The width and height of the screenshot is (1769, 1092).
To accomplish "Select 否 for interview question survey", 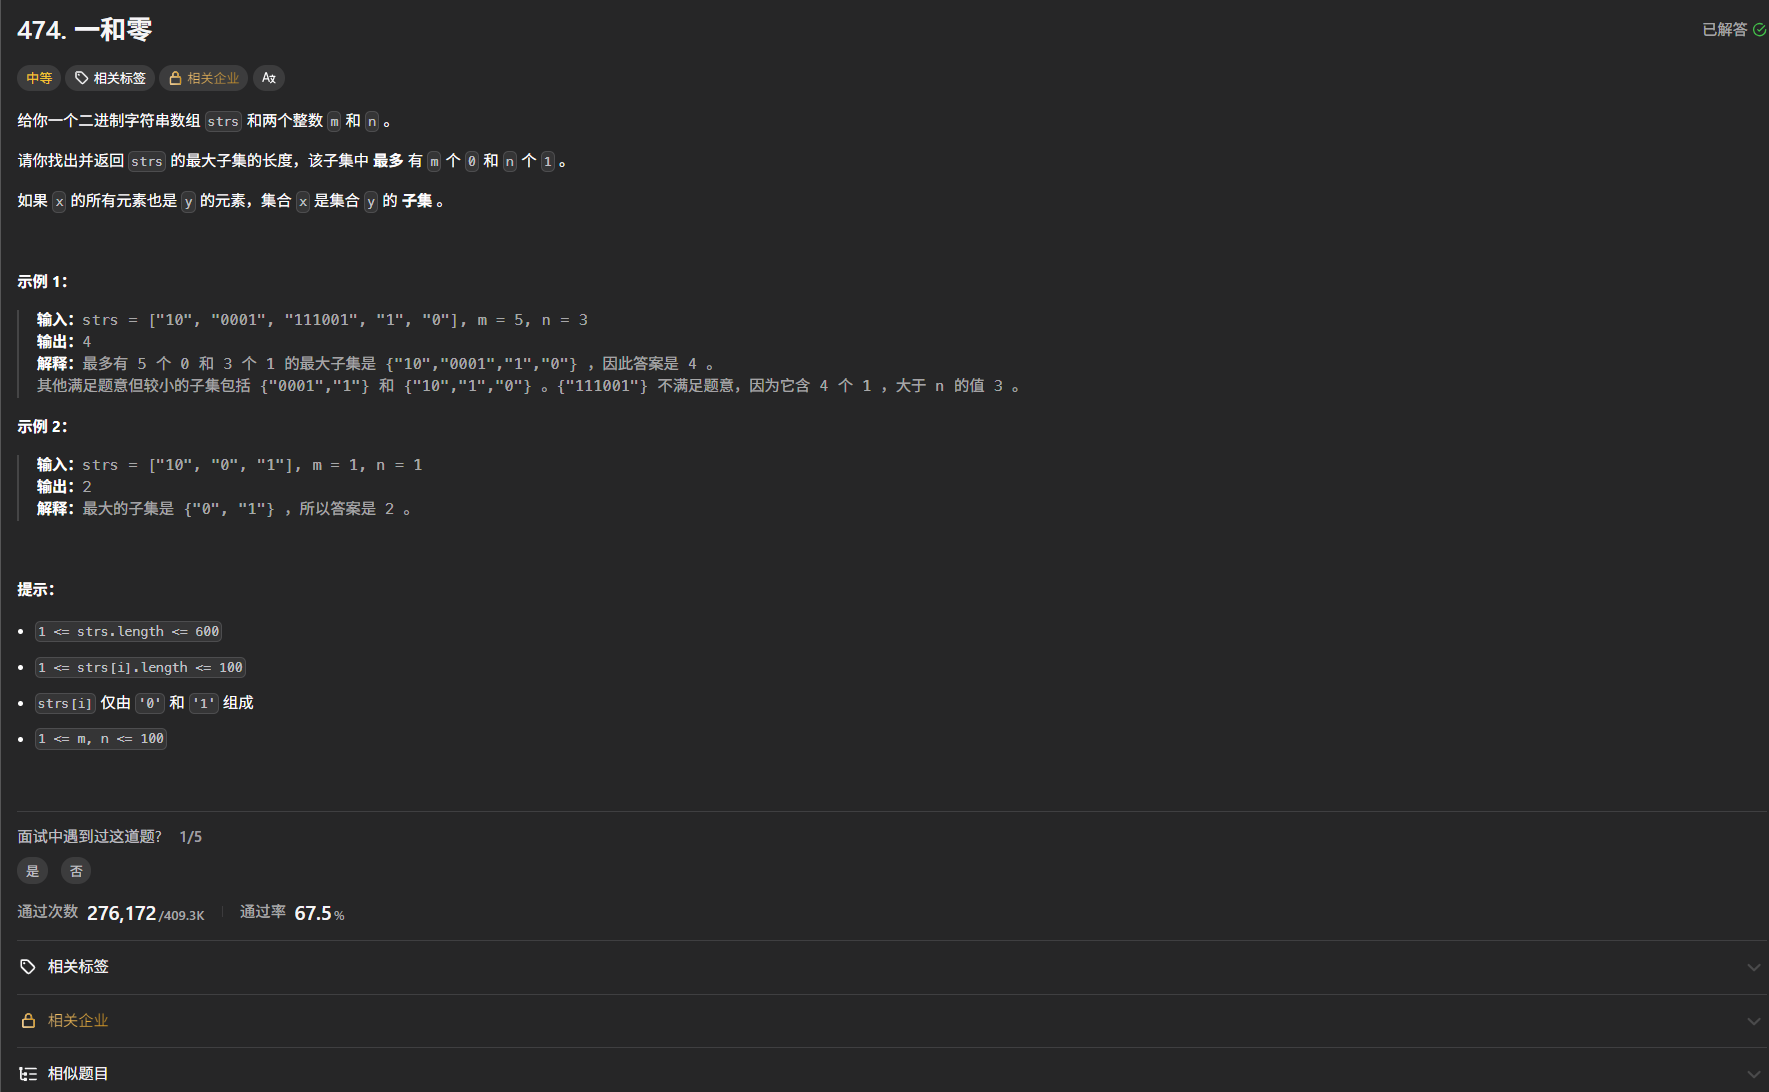I will pyautogui.click(x=76, y=871).
